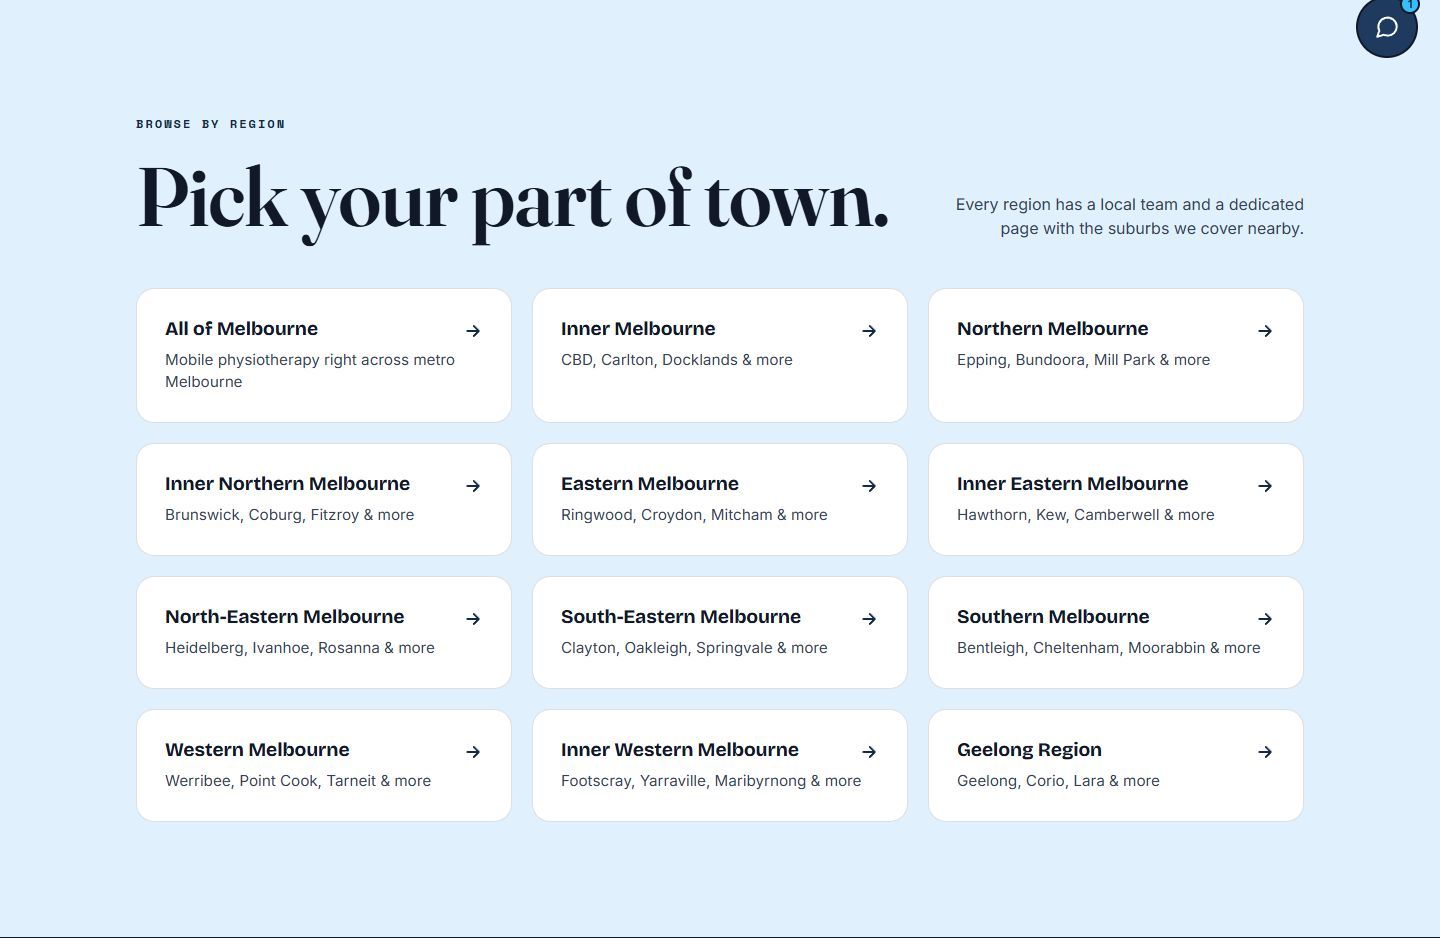Viewport: 1440px width, 938px height.
Task: Click 'Footscray, Yarraville, Maribyrnong & more' text
Action: (711, 781)
